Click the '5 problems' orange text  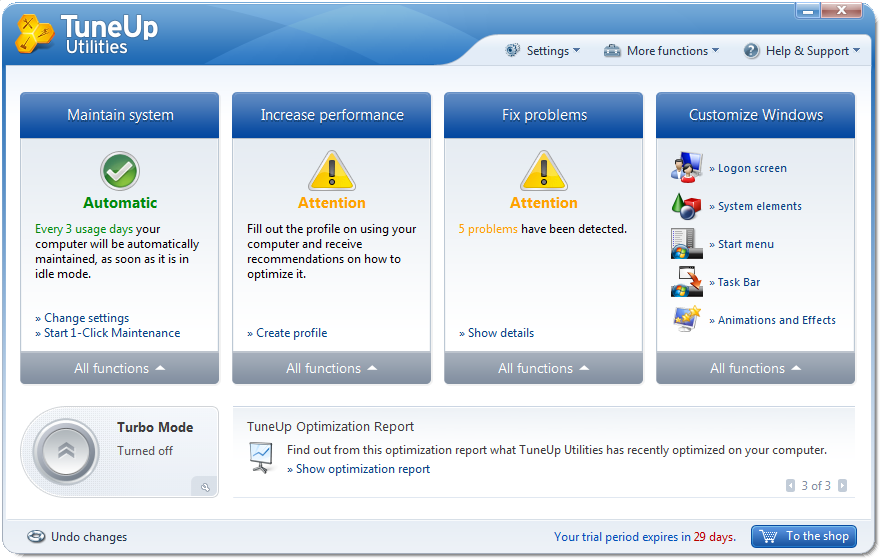pyautogui.click(x=488, y=229)
